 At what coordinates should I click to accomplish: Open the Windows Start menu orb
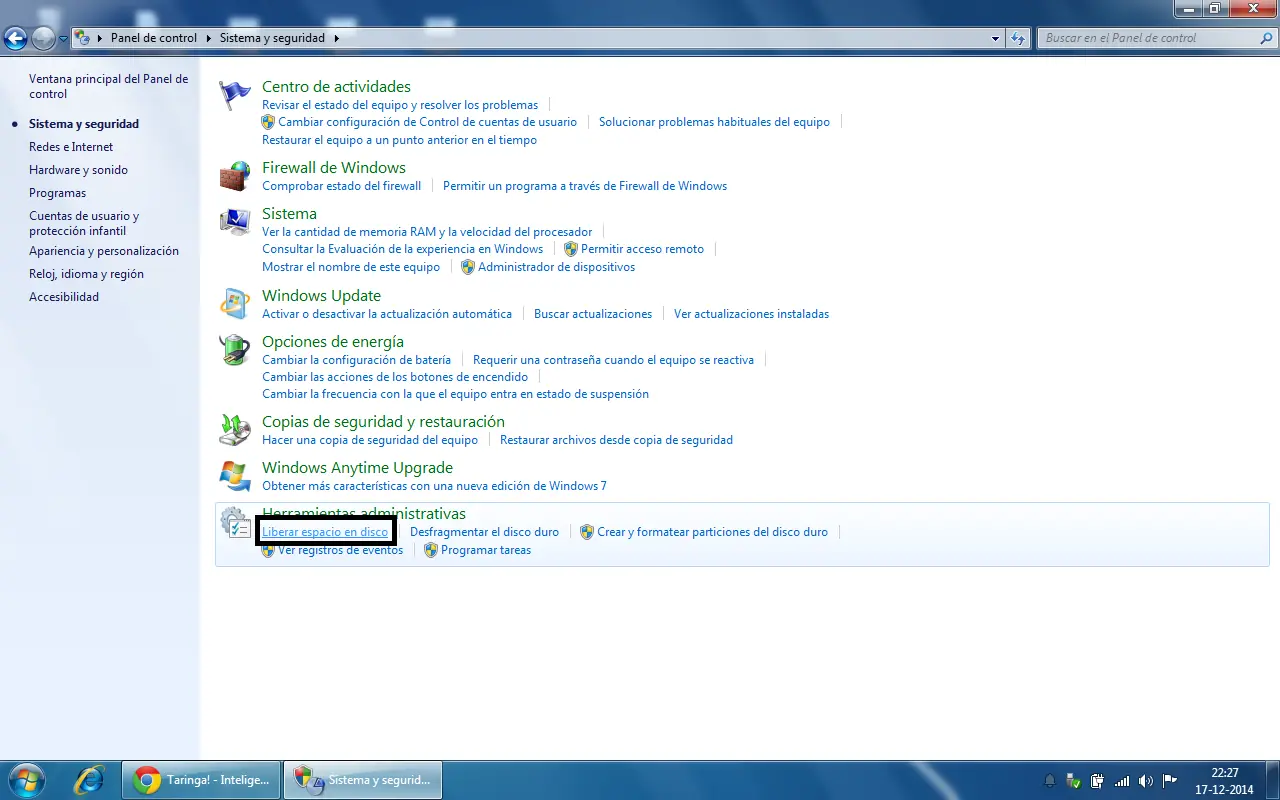click(26, 780)
